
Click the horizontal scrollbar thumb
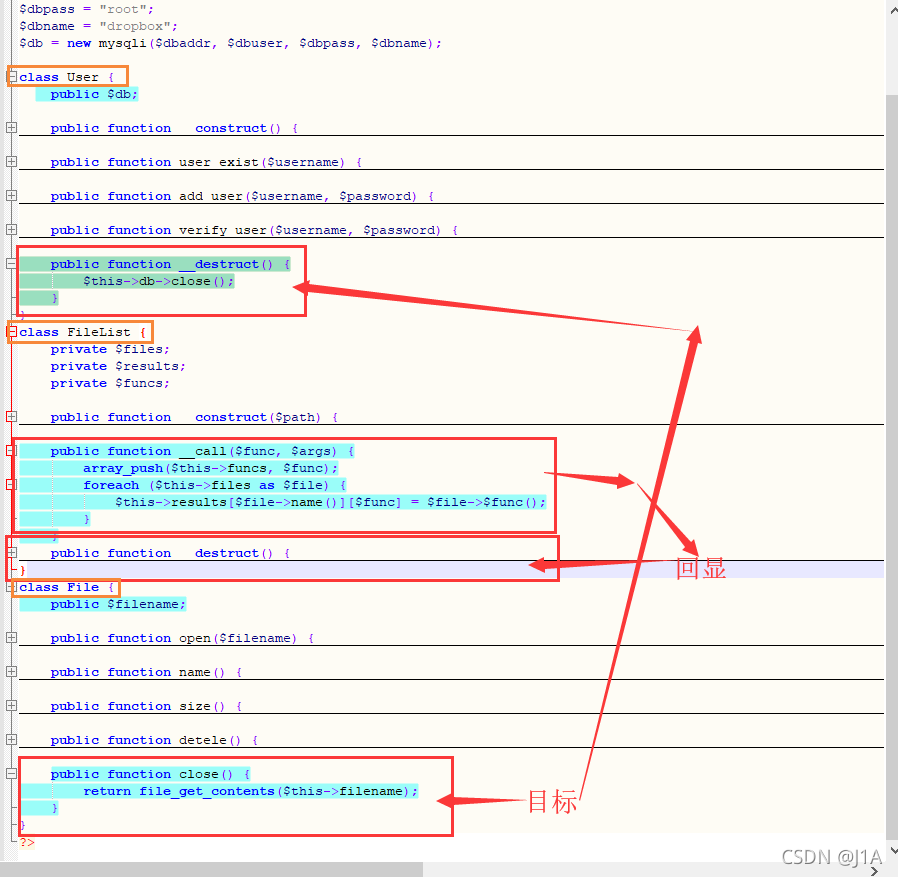tap(211, 870)
